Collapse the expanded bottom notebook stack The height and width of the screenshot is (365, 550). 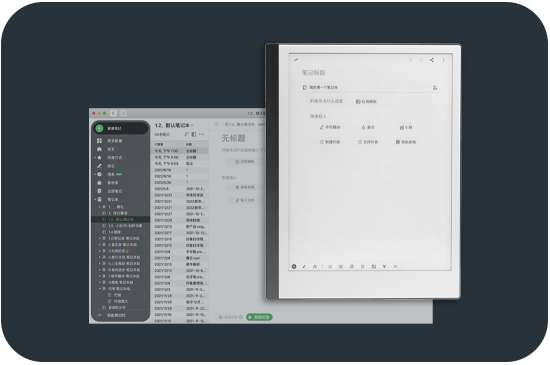tap(99, 289)
